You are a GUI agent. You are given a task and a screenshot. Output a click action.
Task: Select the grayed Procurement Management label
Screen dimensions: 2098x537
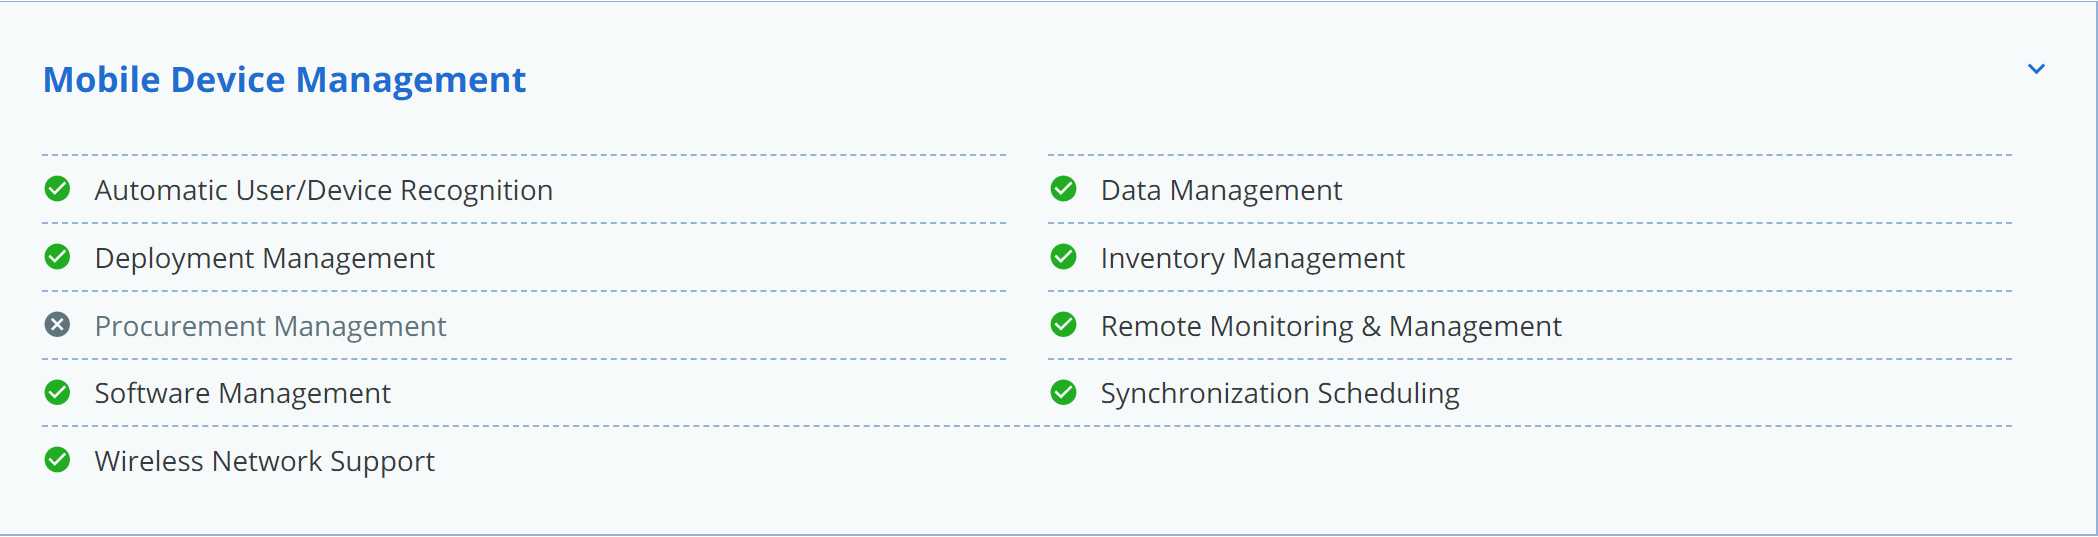tap(271, 326)
